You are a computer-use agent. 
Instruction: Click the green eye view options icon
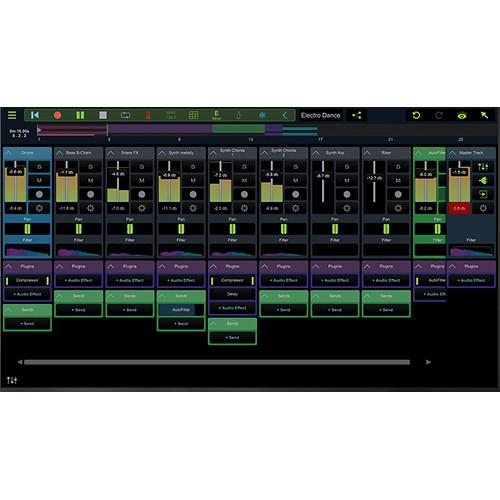click(462, 116)
